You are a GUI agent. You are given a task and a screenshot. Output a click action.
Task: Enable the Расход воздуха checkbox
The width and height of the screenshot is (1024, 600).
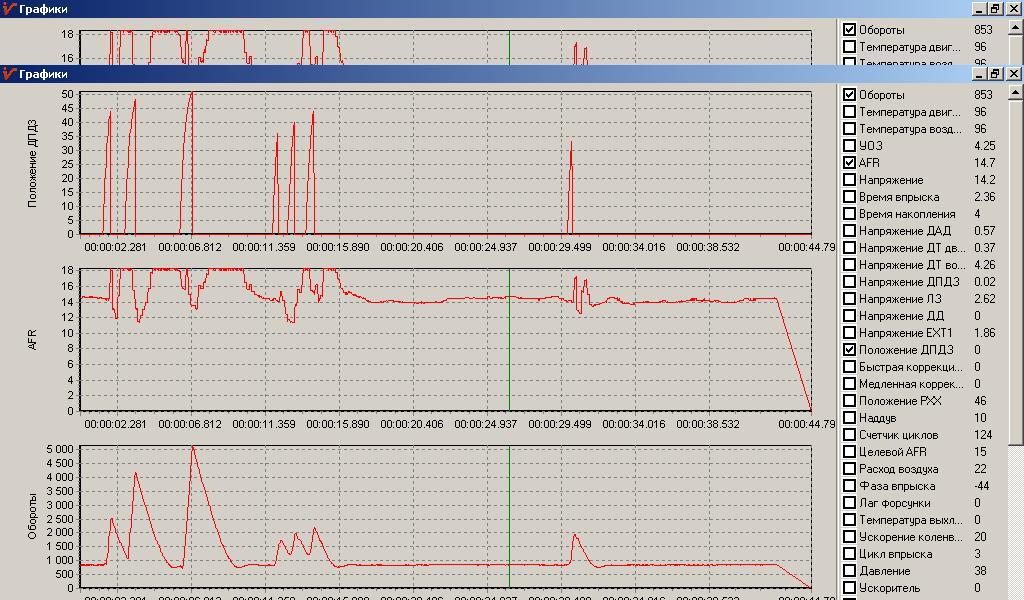tap(849, 468)
